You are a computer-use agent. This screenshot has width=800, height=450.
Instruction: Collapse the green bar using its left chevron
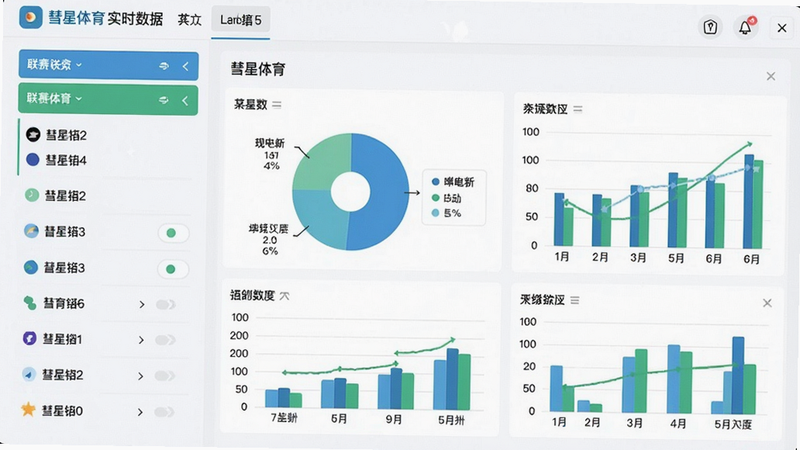pyautogui.click(x=185, y=101)
